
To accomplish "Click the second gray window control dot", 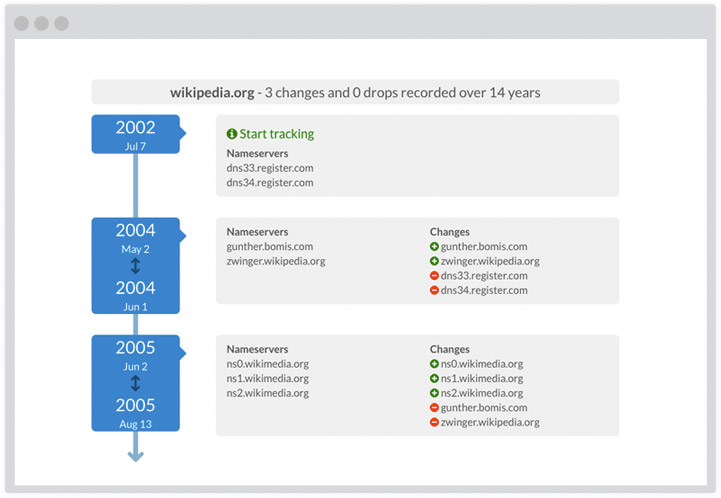I will point(41,23).
